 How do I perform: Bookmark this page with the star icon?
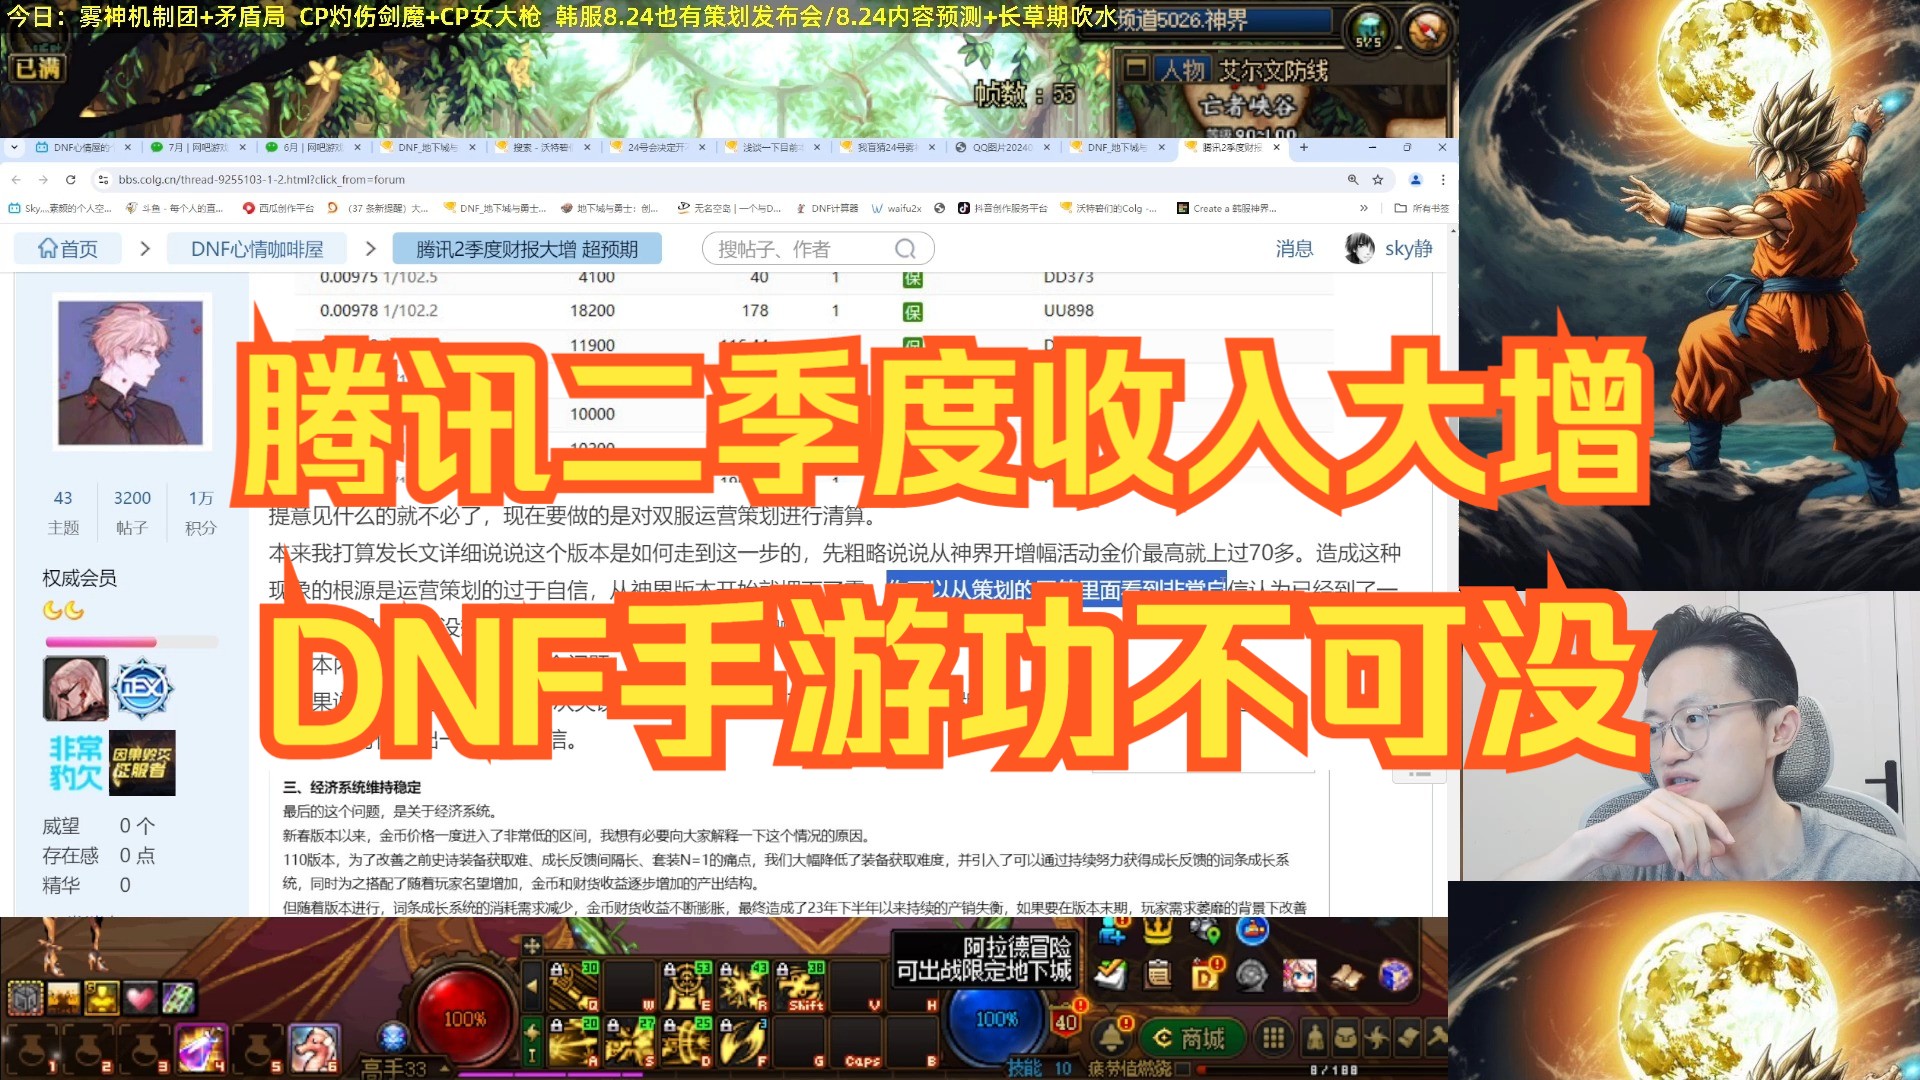coord(1378,180)
